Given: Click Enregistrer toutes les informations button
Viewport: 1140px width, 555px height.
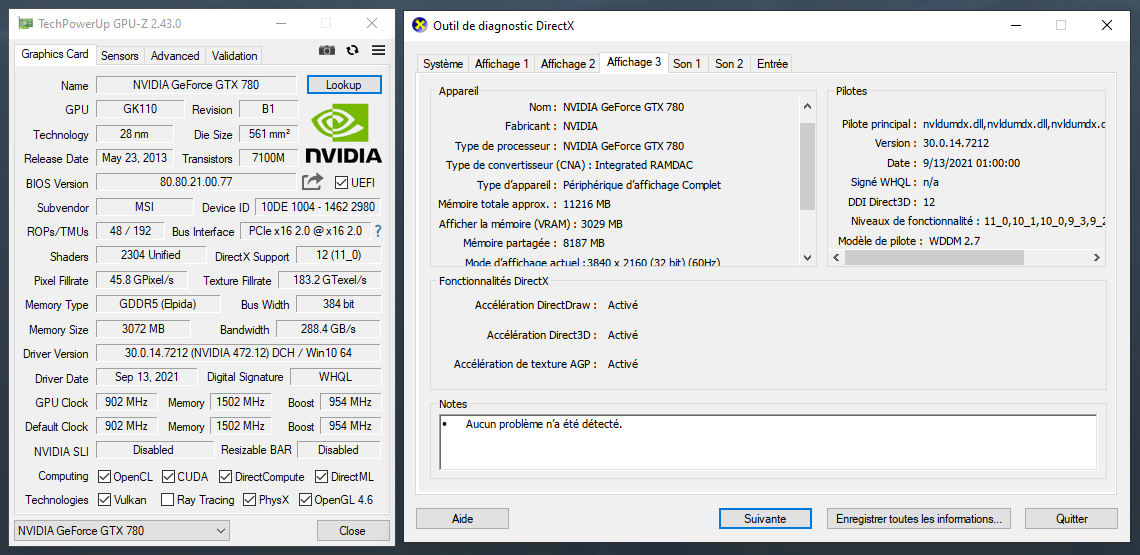Looking at the screenshot, I should (919, 519).
